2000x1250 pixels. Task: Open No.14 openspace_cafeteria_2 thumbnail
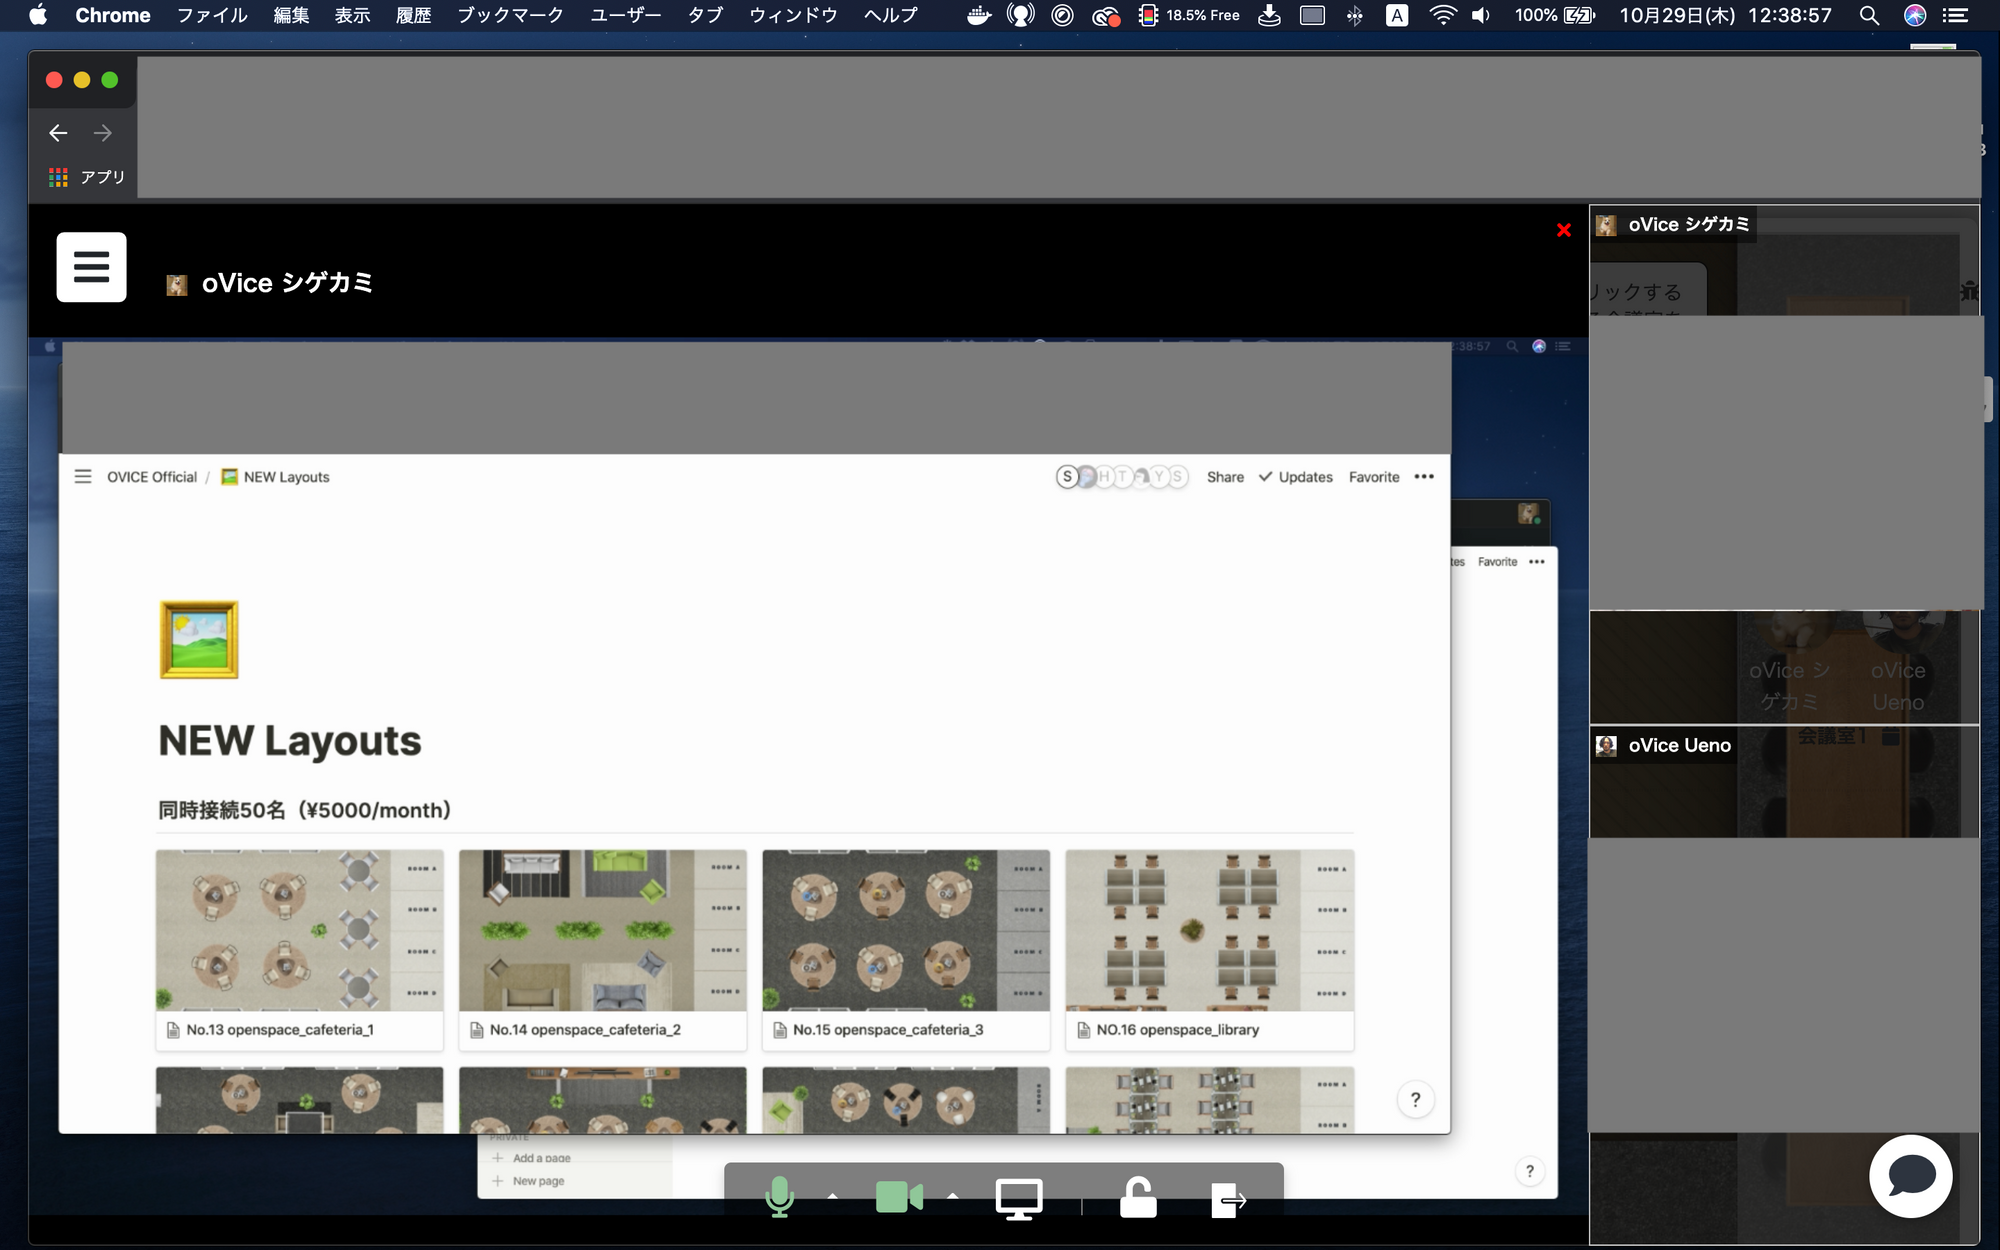pos(603,930)
